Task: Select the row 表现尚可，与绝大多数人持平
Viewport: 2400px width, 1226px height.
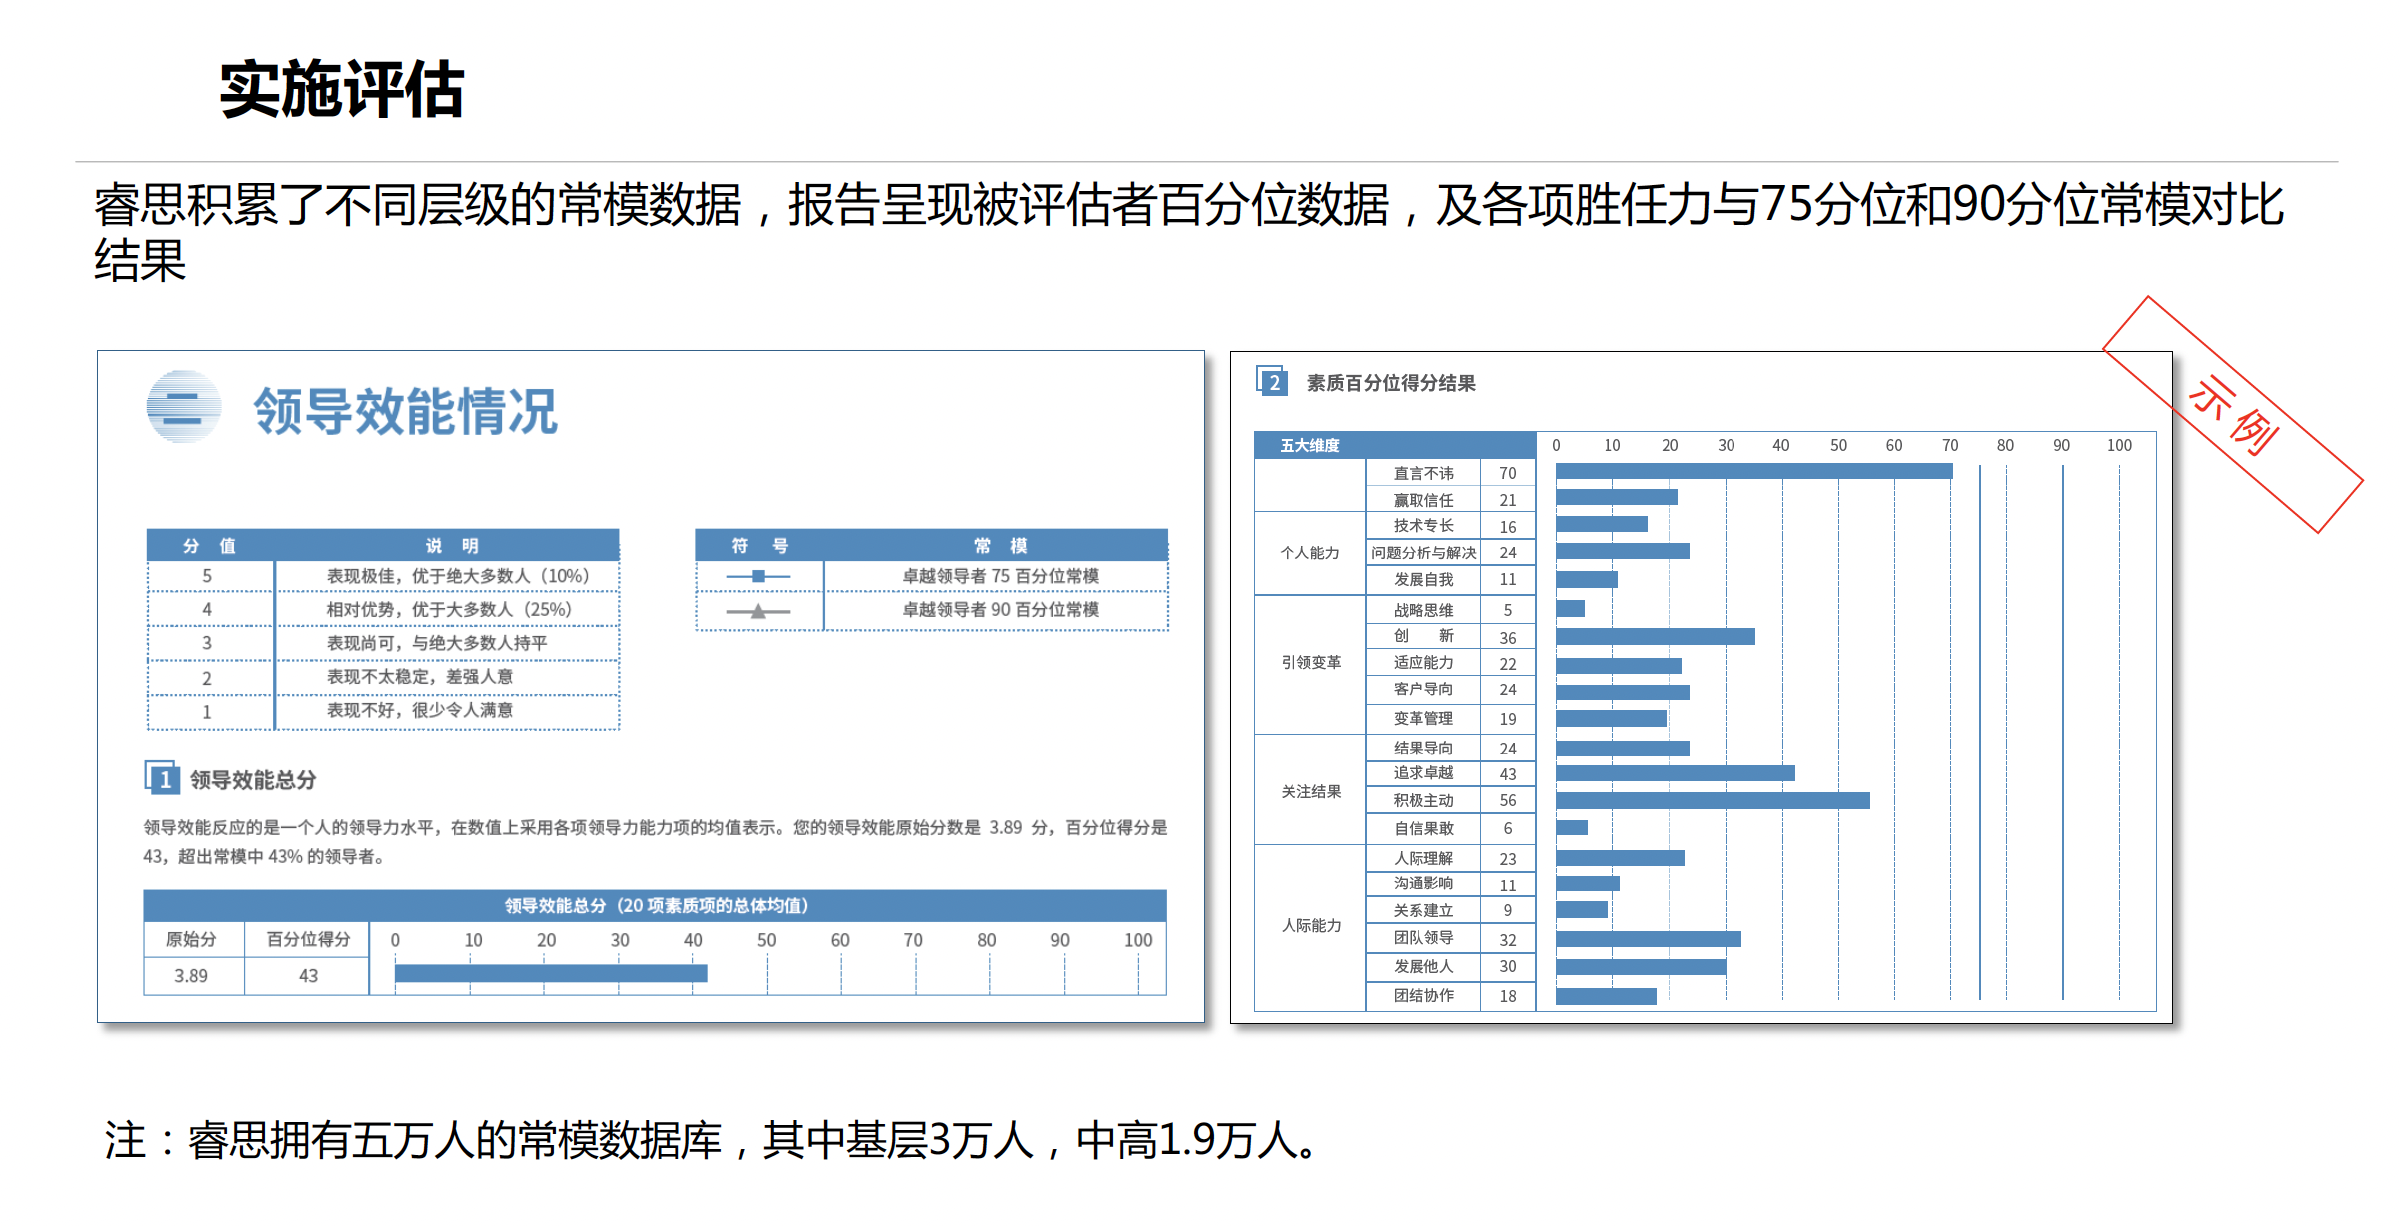Action: [x=383, y=643]
